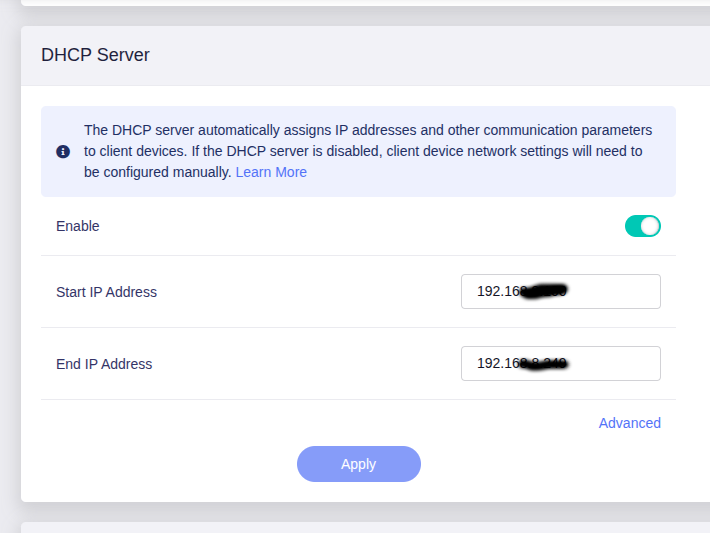Viewport: 710px width, 533px height.
Task: Click the Enable label text
Action: tap(78, 226)
